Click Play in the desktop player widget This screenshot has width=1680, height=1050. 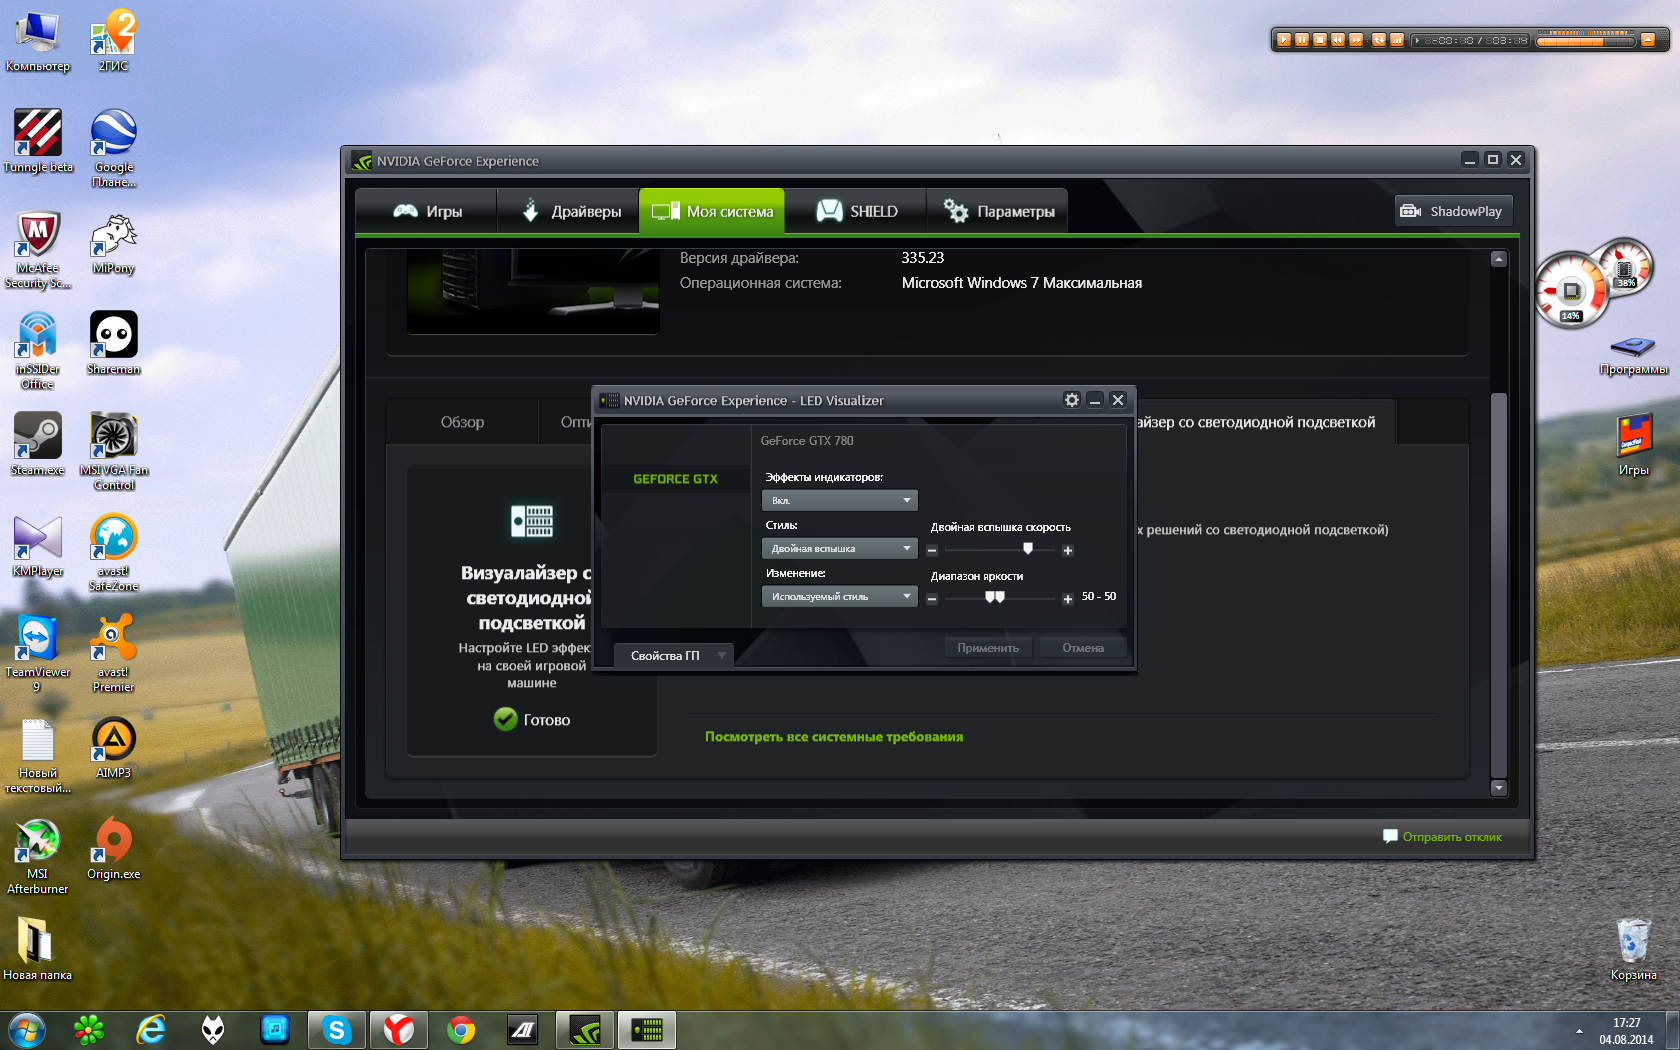(x=1284, y=40)
